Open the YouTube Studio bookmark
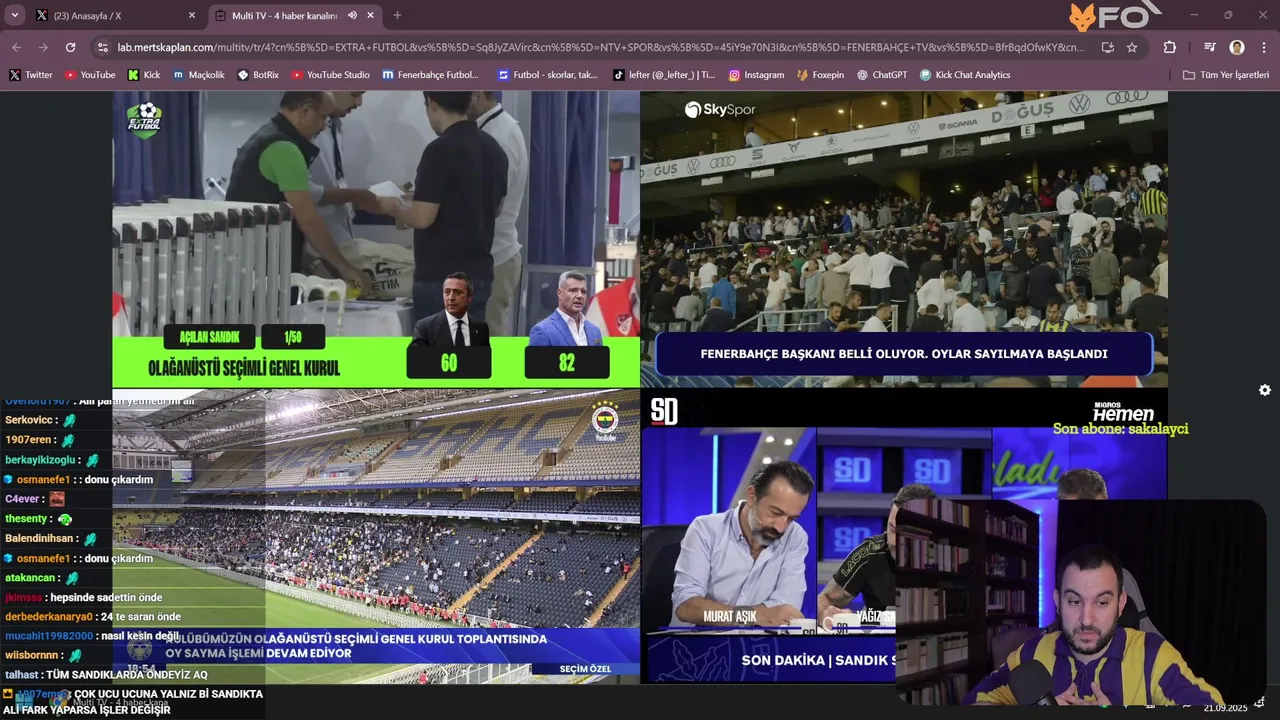Viewport: 1280px width, 720px height. click(x=330, y=75)
